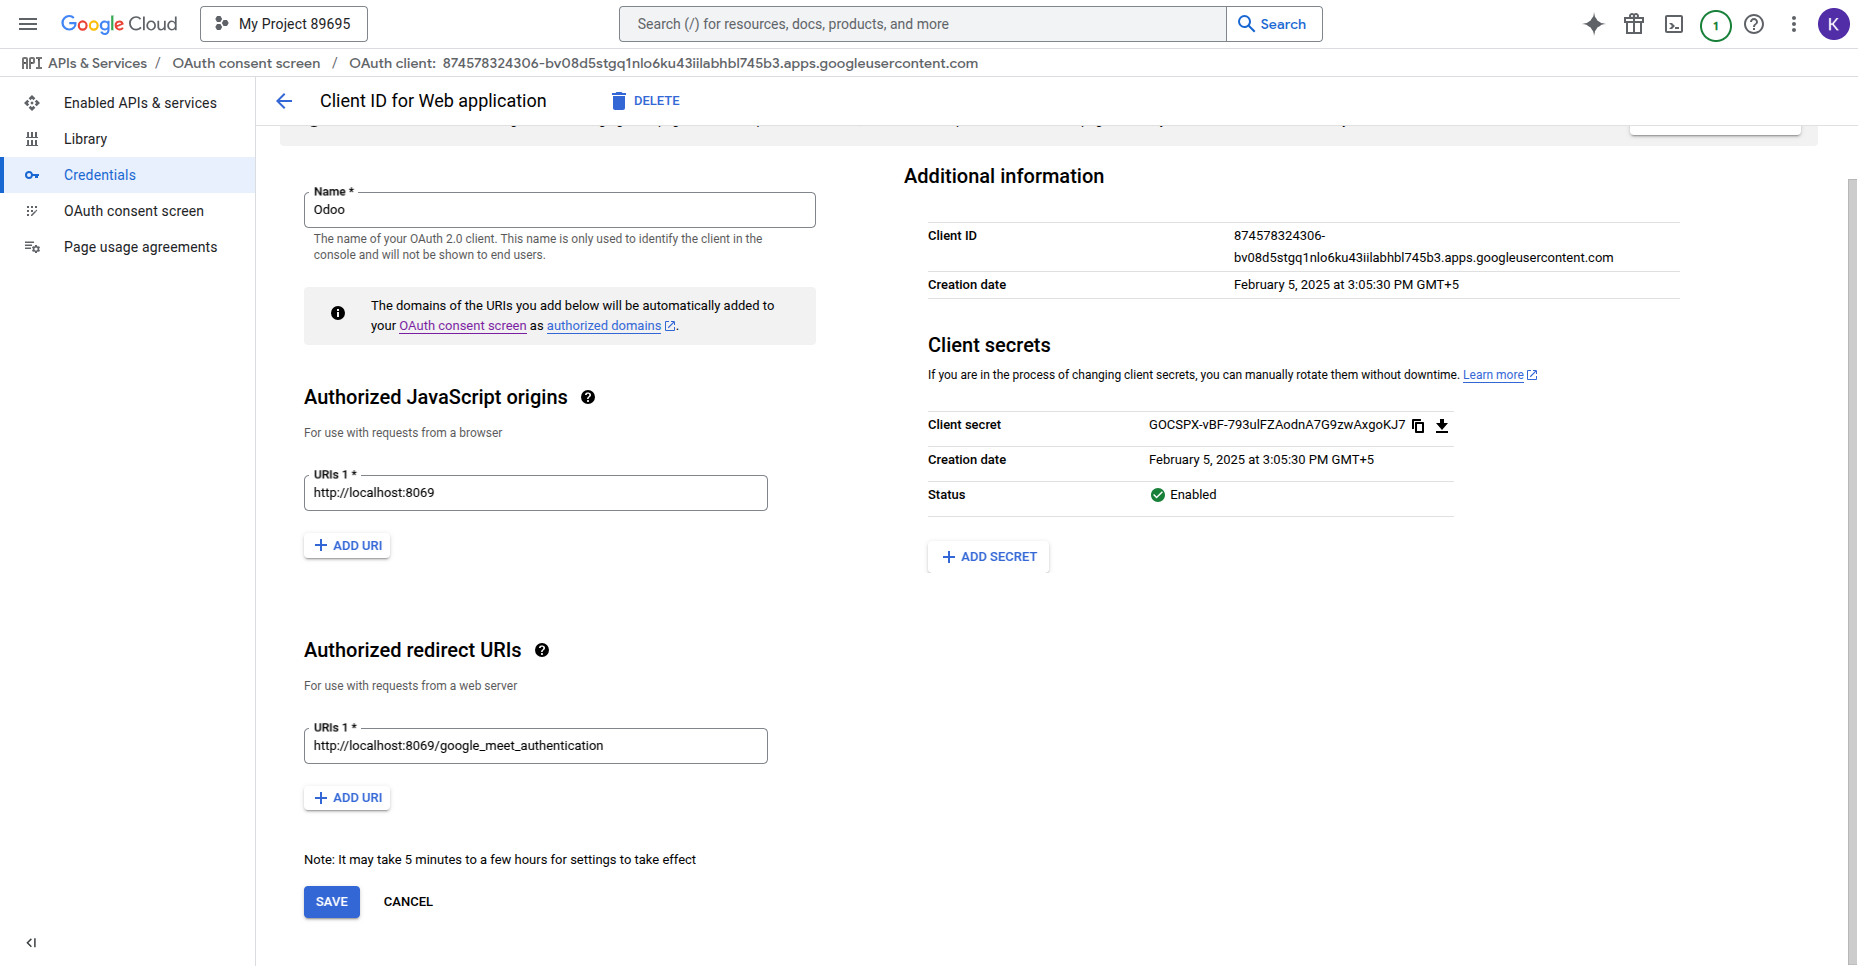This screenshot has width=1858, height=966.
Task: Click the trash icon on the DELETE button
Action: point(619,101)
